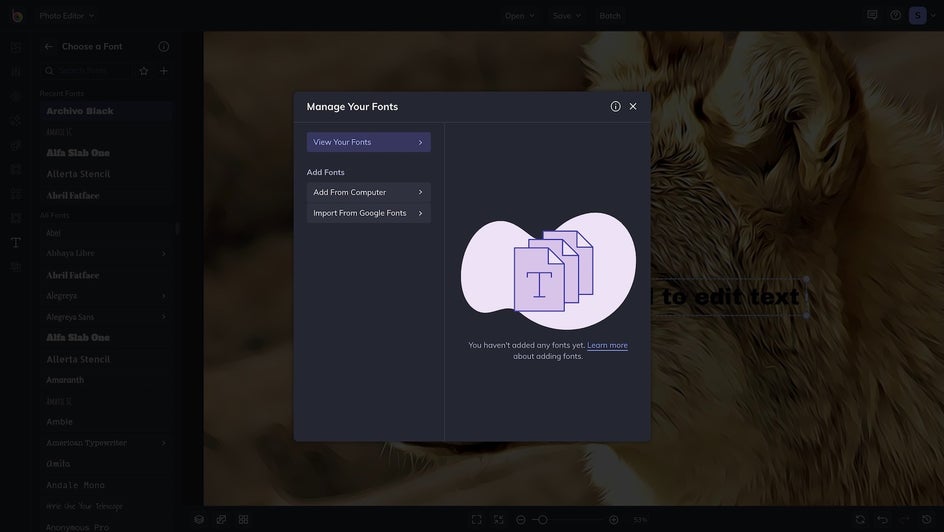The image size is (944, 532).
Task: Expand Alegreya font variants arrow
Action: click(164, 296)
